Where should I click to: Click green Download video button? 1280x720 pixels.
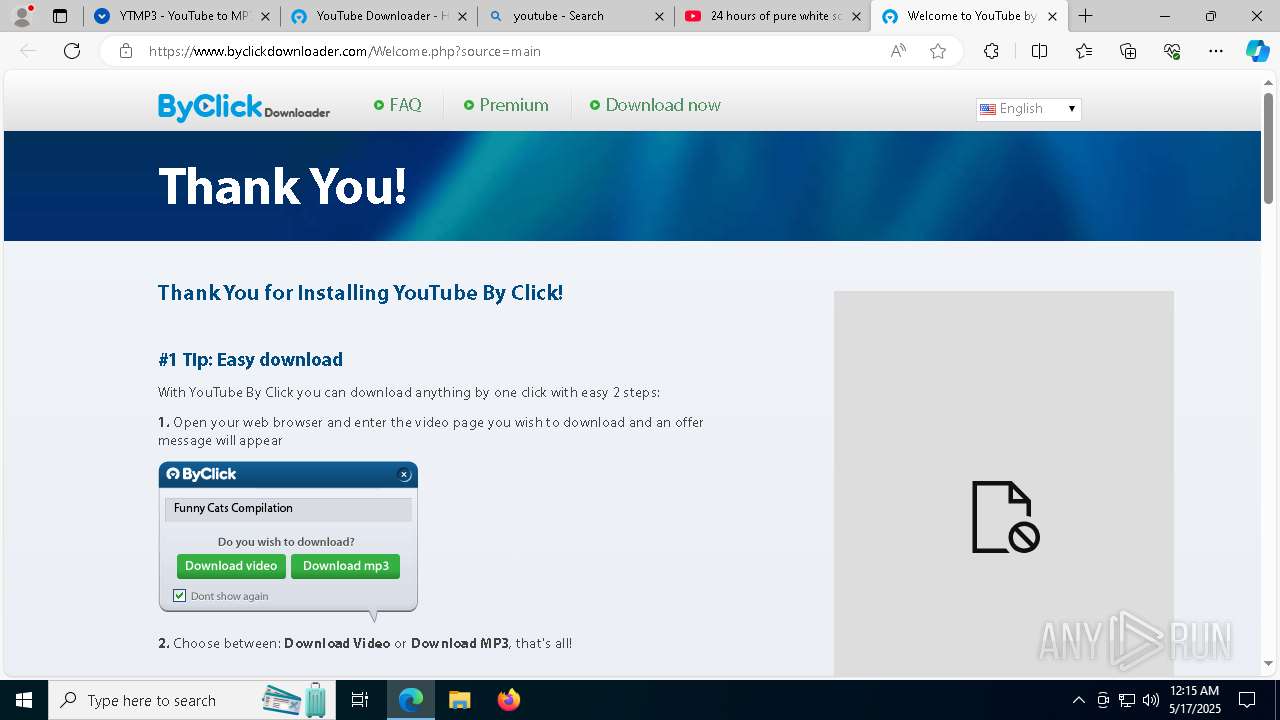231,566
